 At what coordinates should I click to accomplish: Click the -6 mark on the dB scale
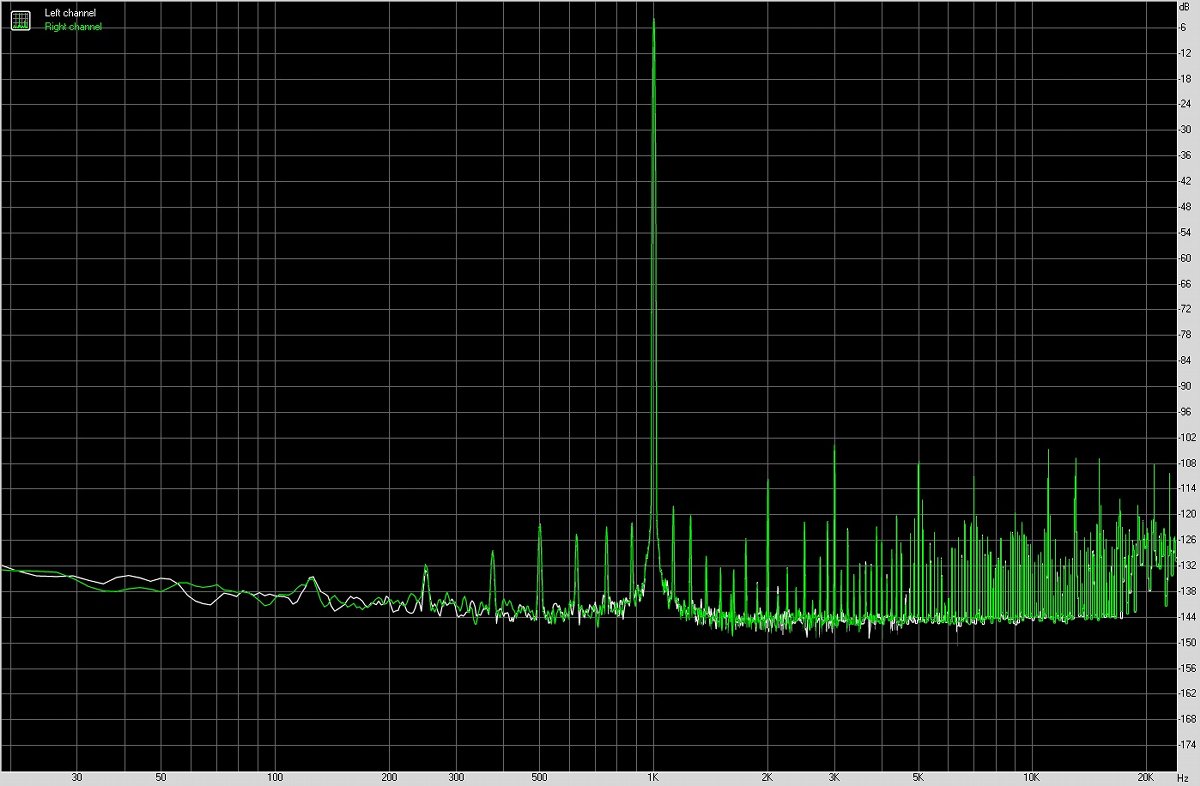(x=1186, y=27)
